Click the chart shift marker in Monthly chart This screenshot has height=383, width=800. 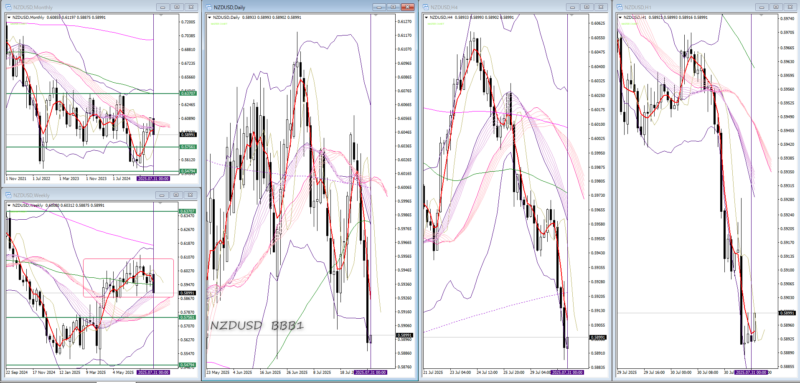[161, 16]
